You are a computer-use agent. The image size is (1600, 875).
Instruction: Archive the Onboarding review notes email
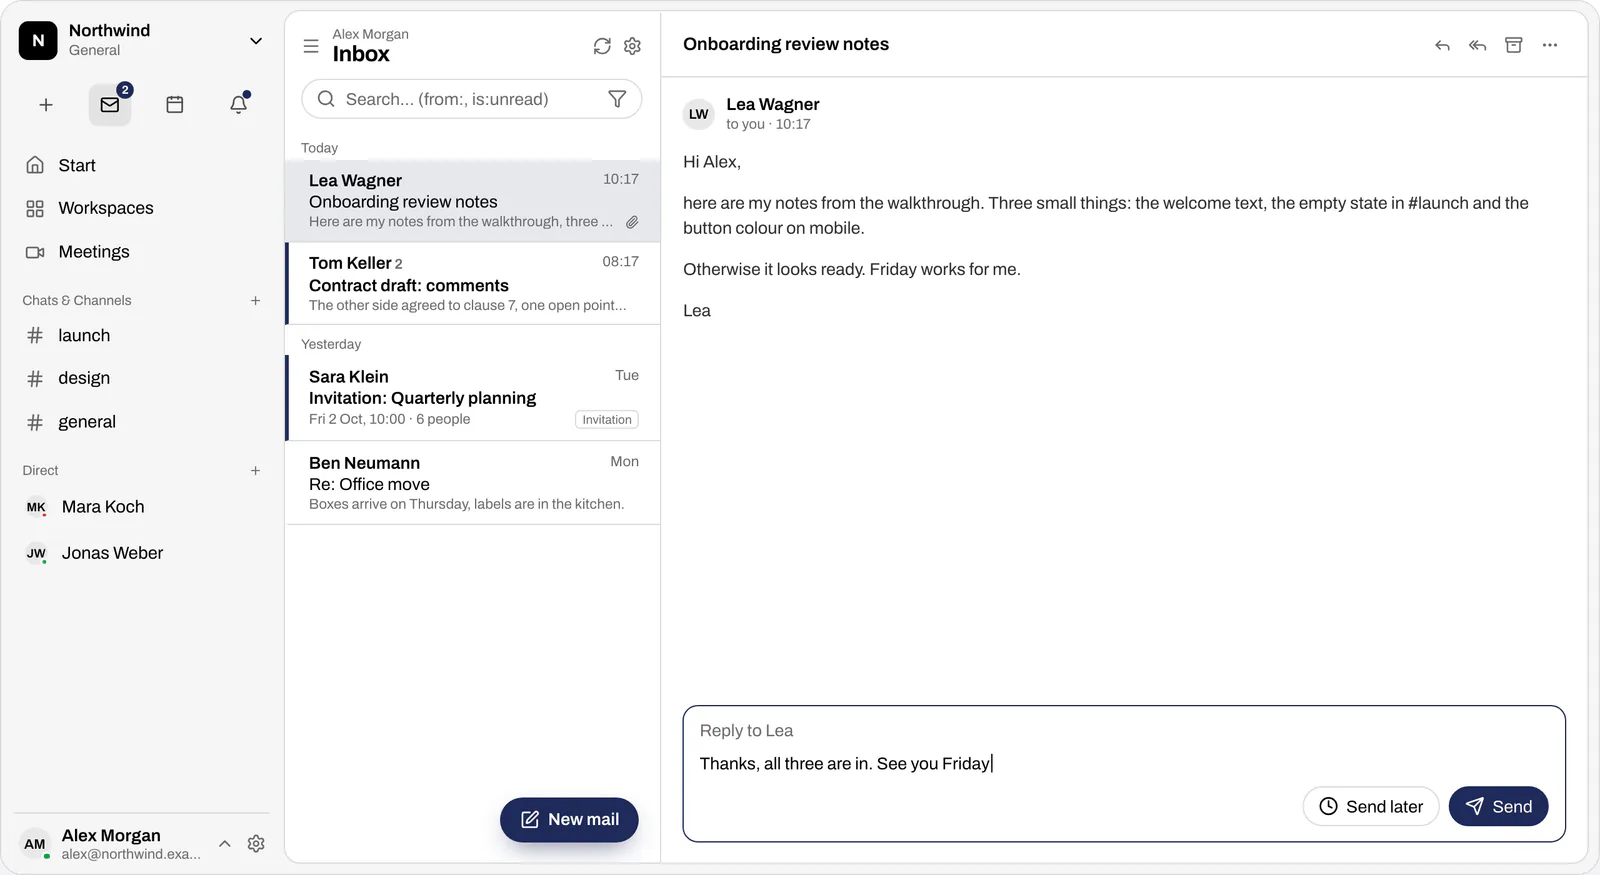click(x=1514, y=45)
